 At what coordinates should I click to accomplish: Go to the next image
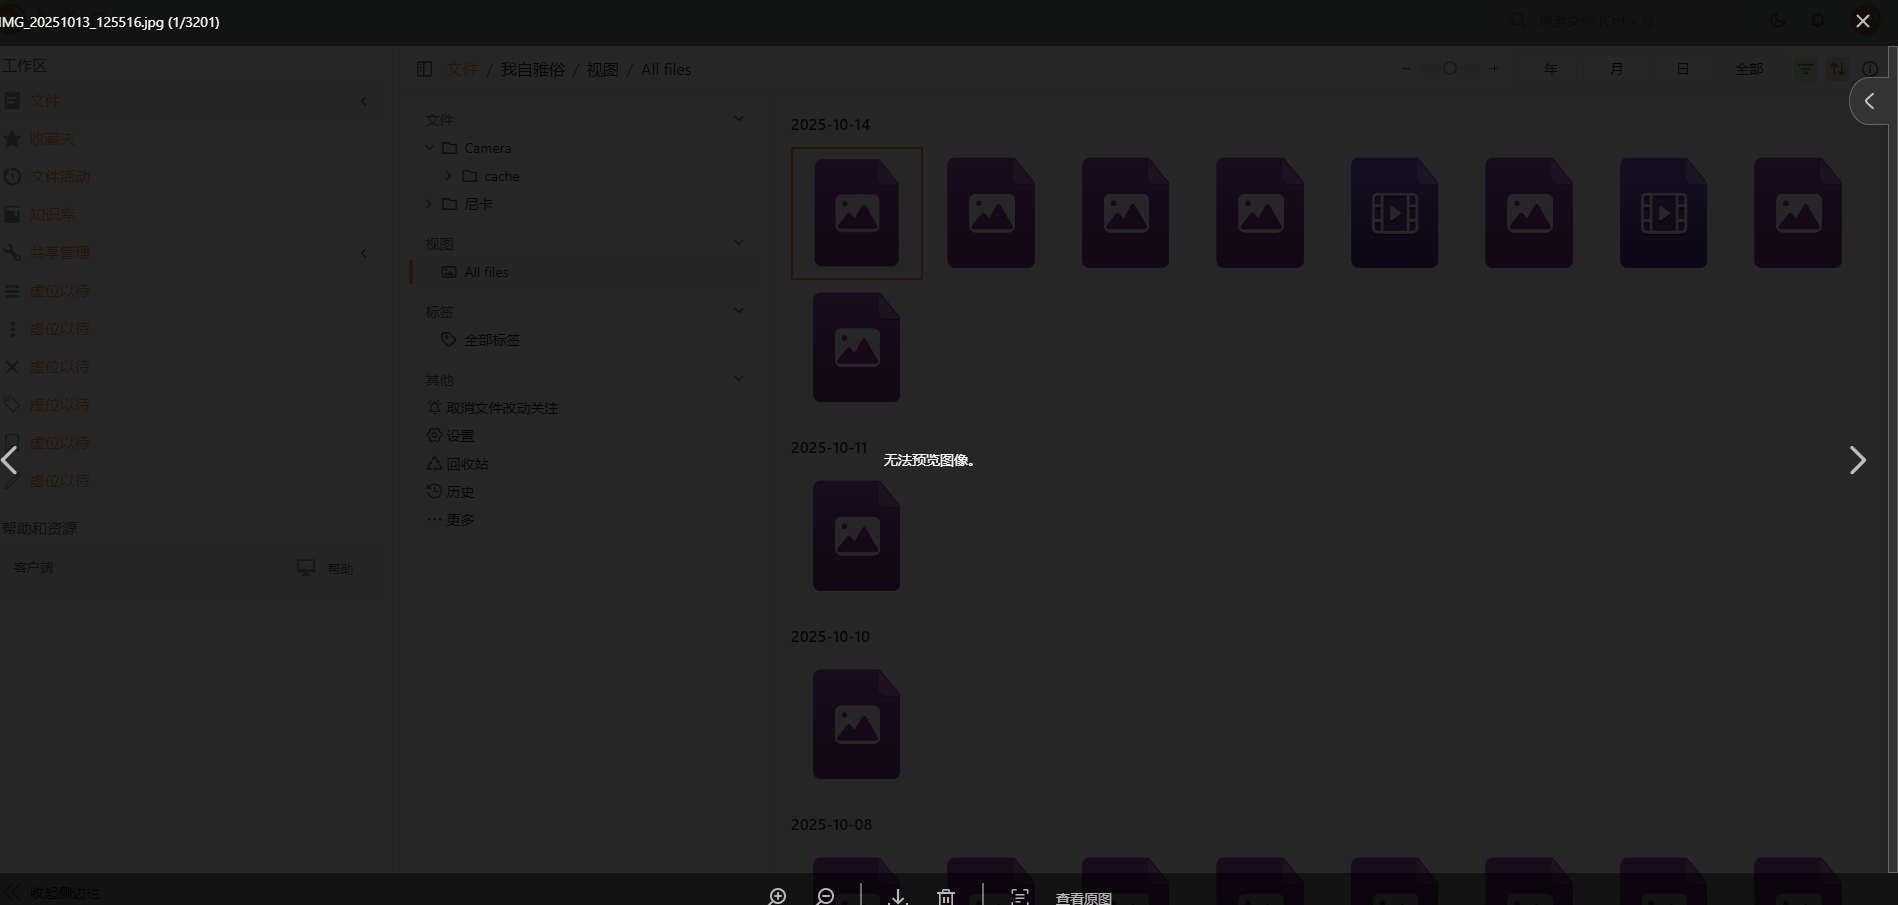coord(1857,460)
